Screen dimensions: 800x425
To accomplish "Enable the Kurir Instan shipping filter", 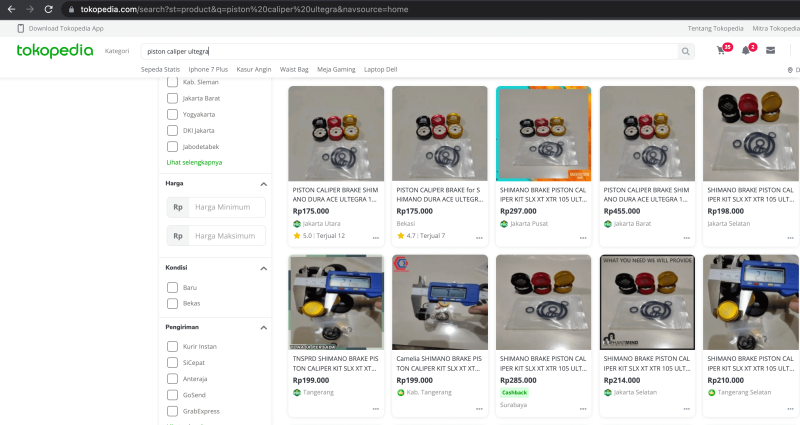I will (172, 346).
